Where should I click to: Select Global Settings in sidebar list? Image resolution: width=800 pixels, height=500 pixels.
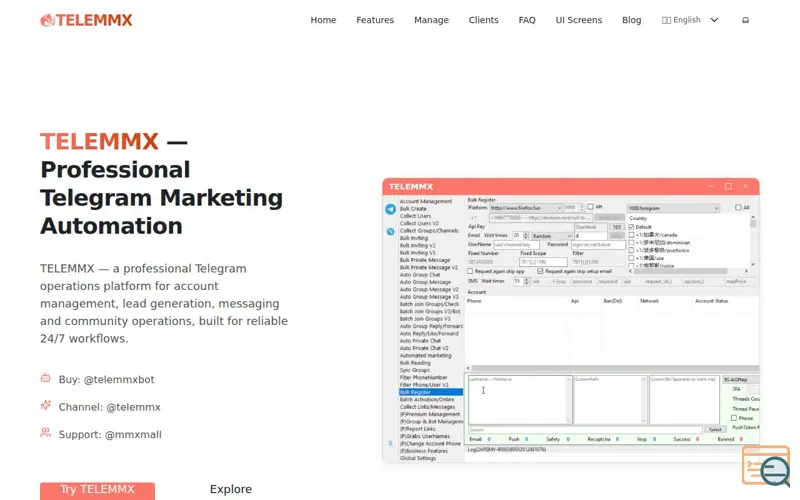click(418, 458)
